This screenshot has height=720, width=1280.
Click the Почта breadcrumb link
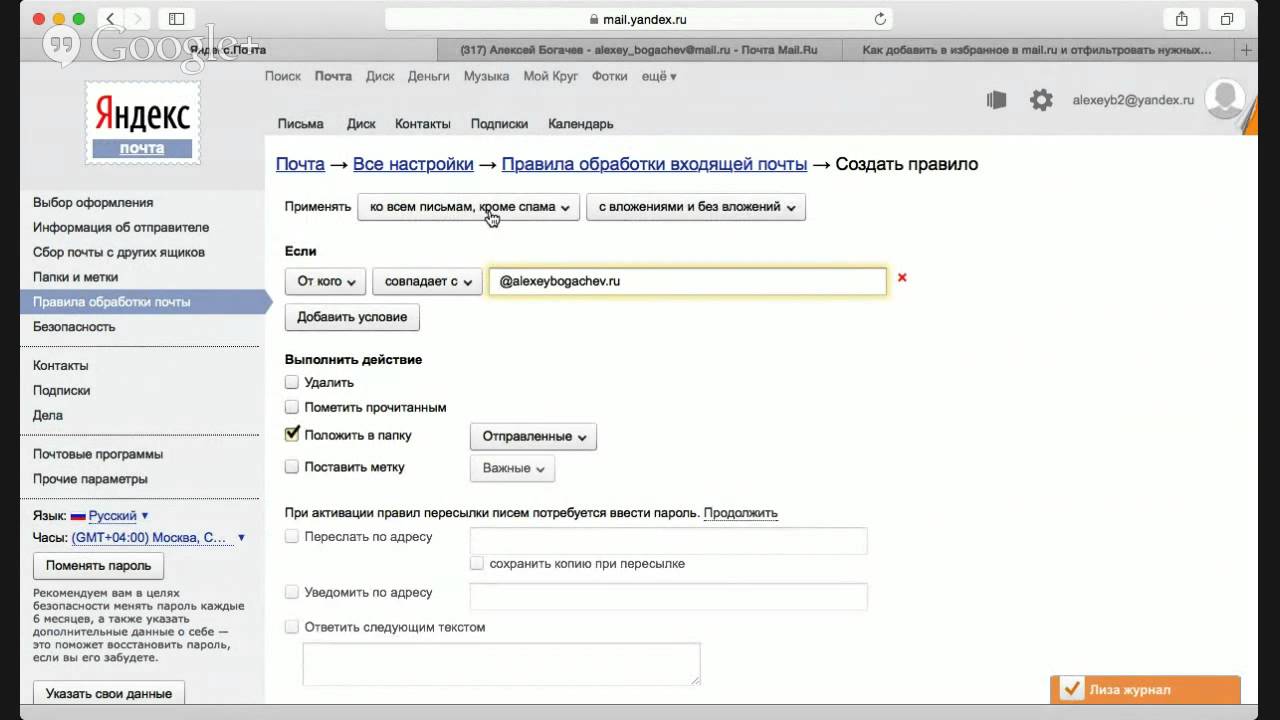pyautogui.click(x=300, y=164)
